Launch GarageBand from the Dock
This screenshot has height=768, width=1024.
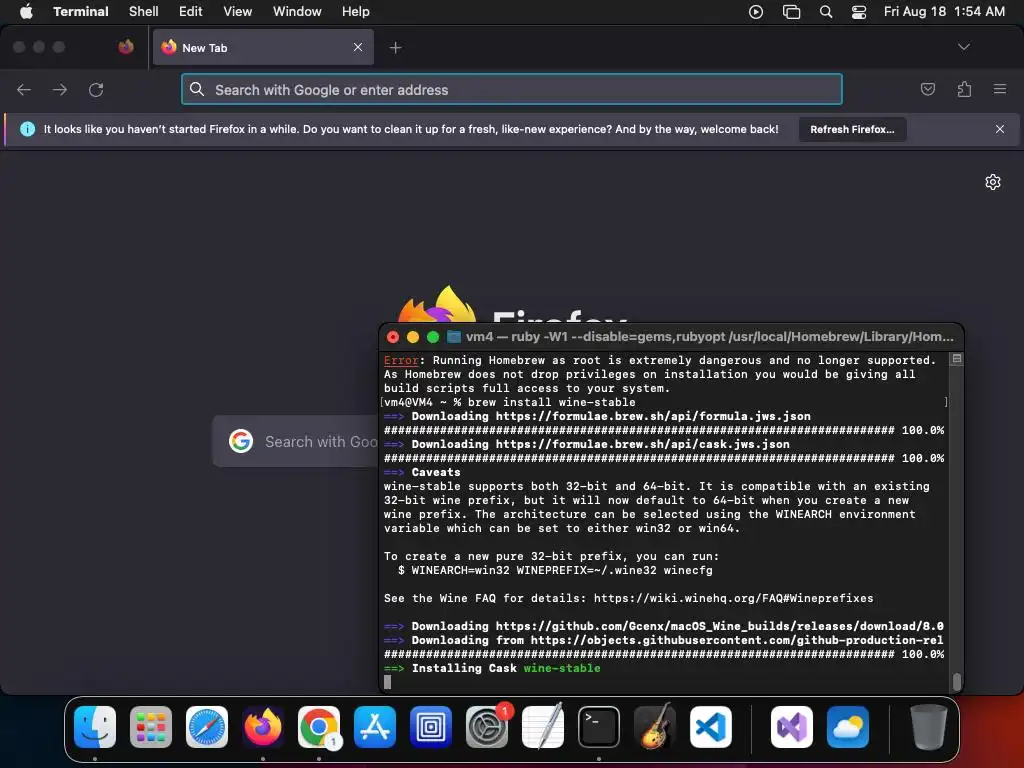[x=655, y=726]
